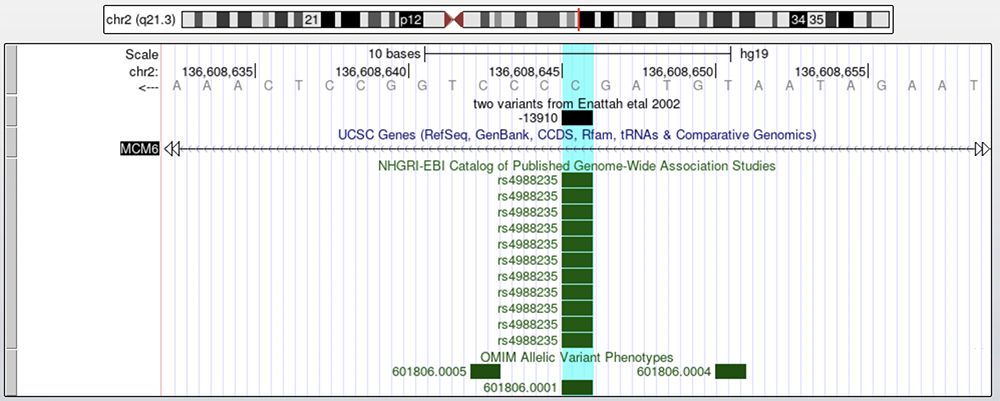The image size is (1000, 401).
Task: Open the 601806.0005 OMIM variant block
Action: (x=485, y=372)
